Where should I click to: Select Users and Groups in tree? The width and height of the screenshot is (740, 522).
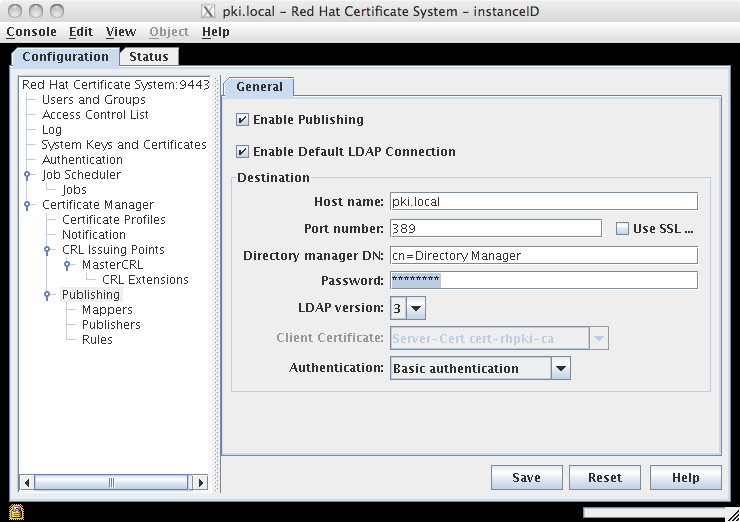pos(93,100)
